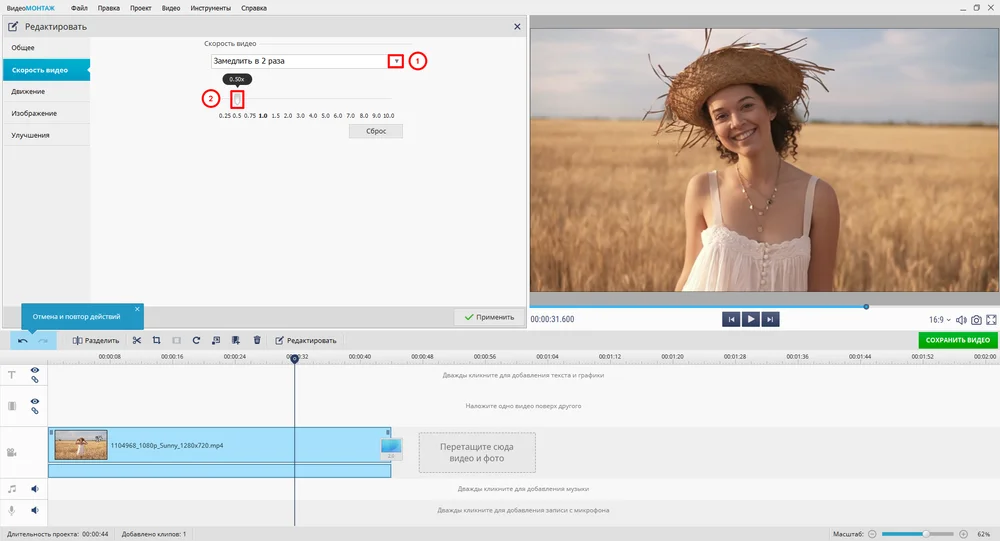
Task: Click the Сброс reset button
Action: tap(376, 131)
